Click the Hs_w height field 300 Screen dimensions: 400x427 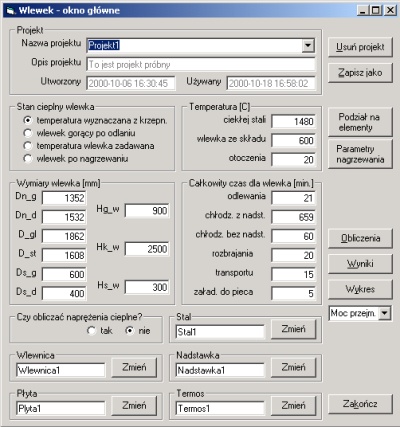[x=147, y=287]
